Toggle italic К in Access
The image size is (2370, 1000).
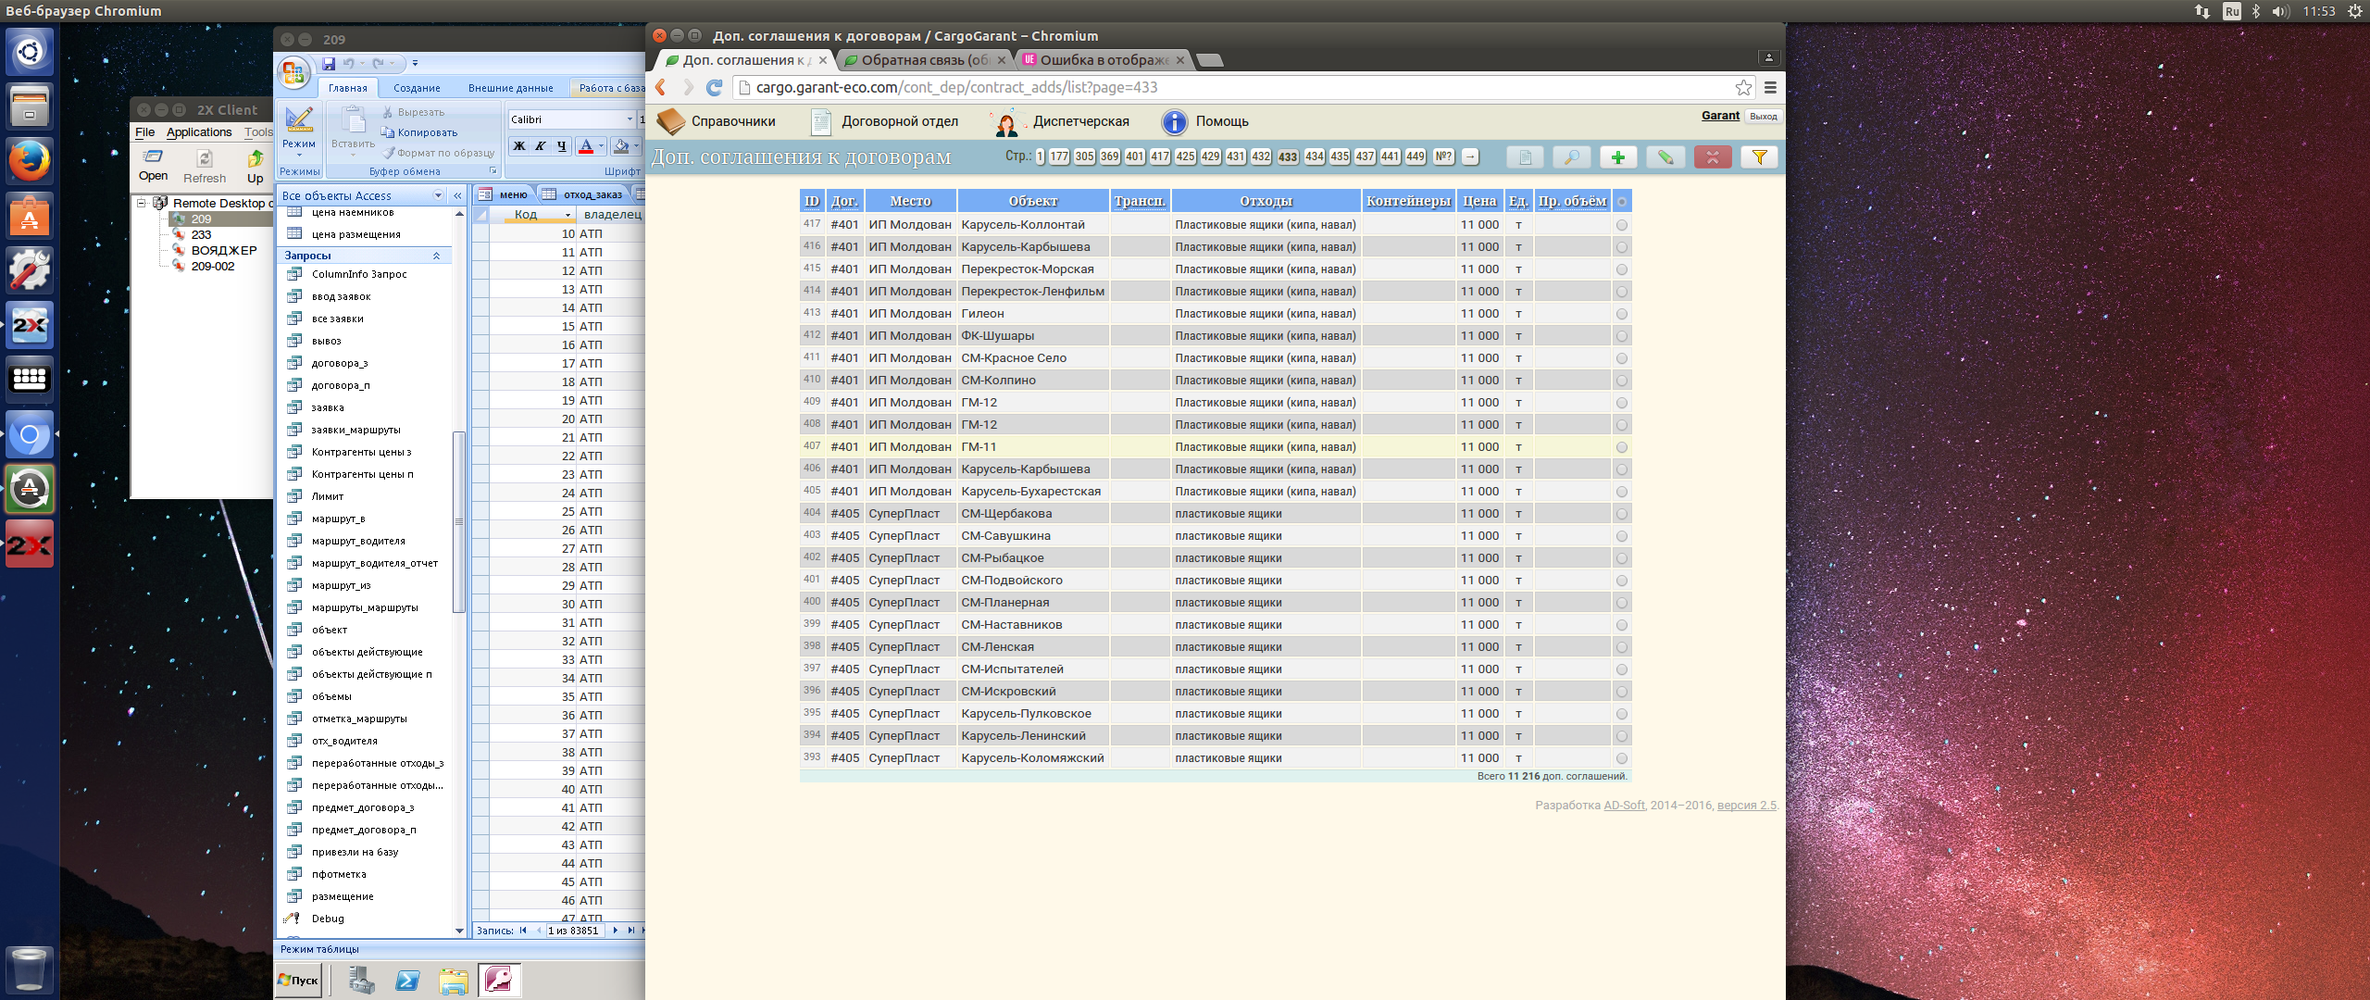click(540, 146)
